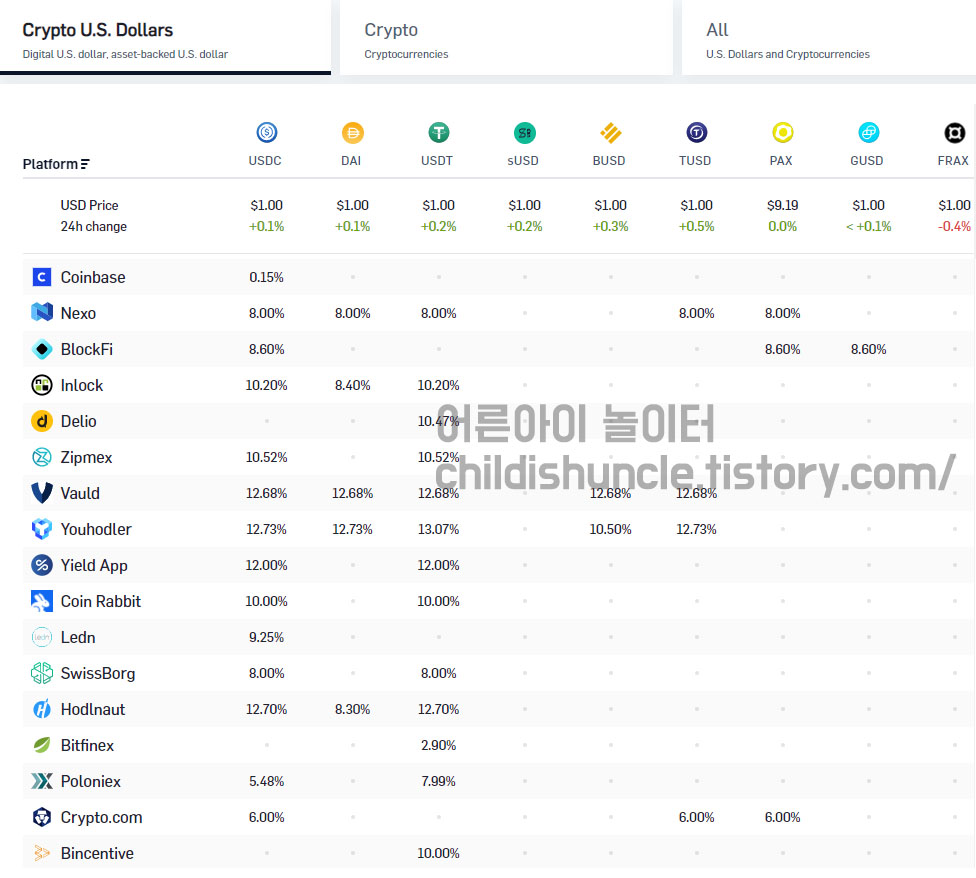Click SwissBorg USDT rate 8.00%

438,673
